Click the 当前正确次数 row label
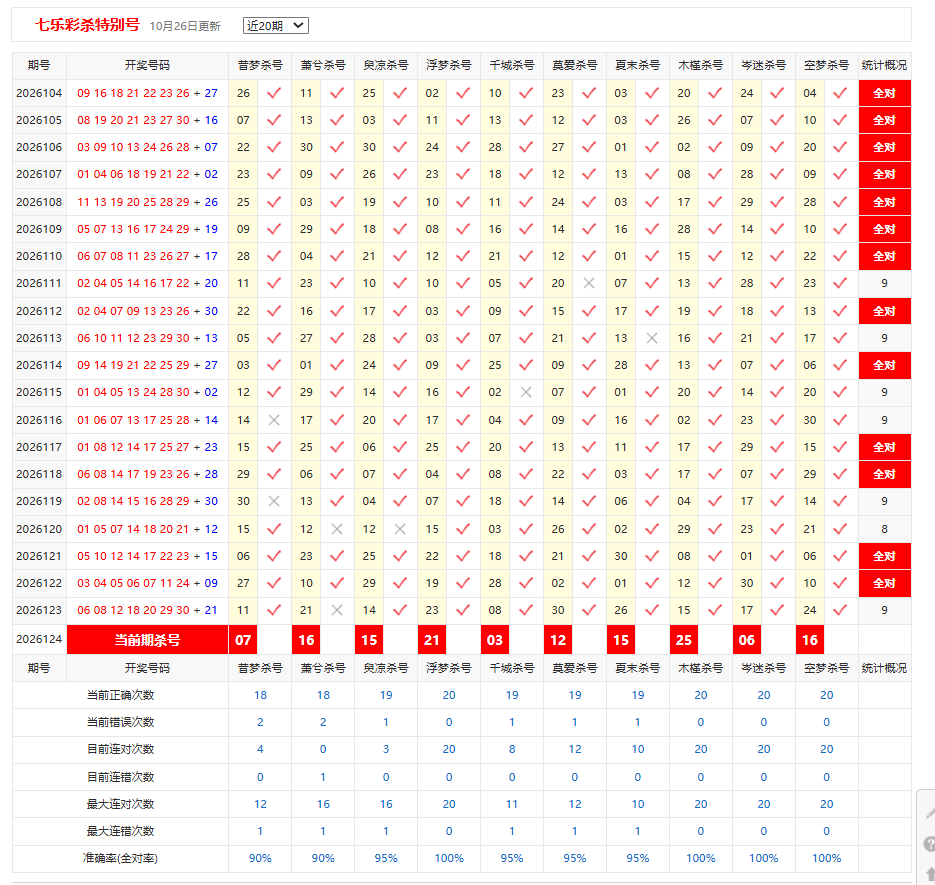This screenshot has width=935, height=885. 120,695
